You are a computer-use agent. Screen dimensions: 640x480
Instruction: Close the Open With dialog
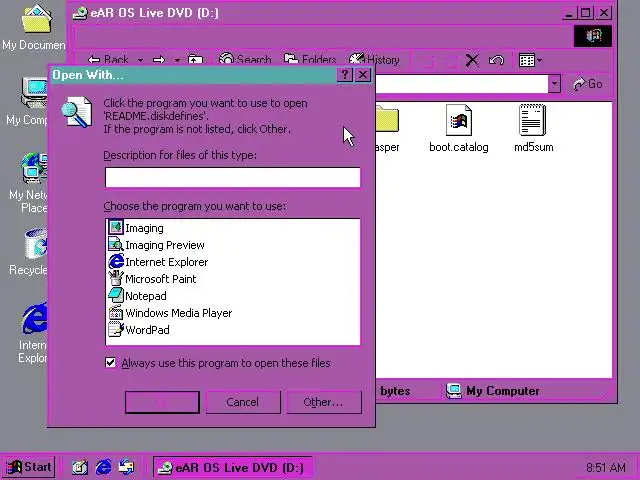pyautogui.click(x=363, y=75)
